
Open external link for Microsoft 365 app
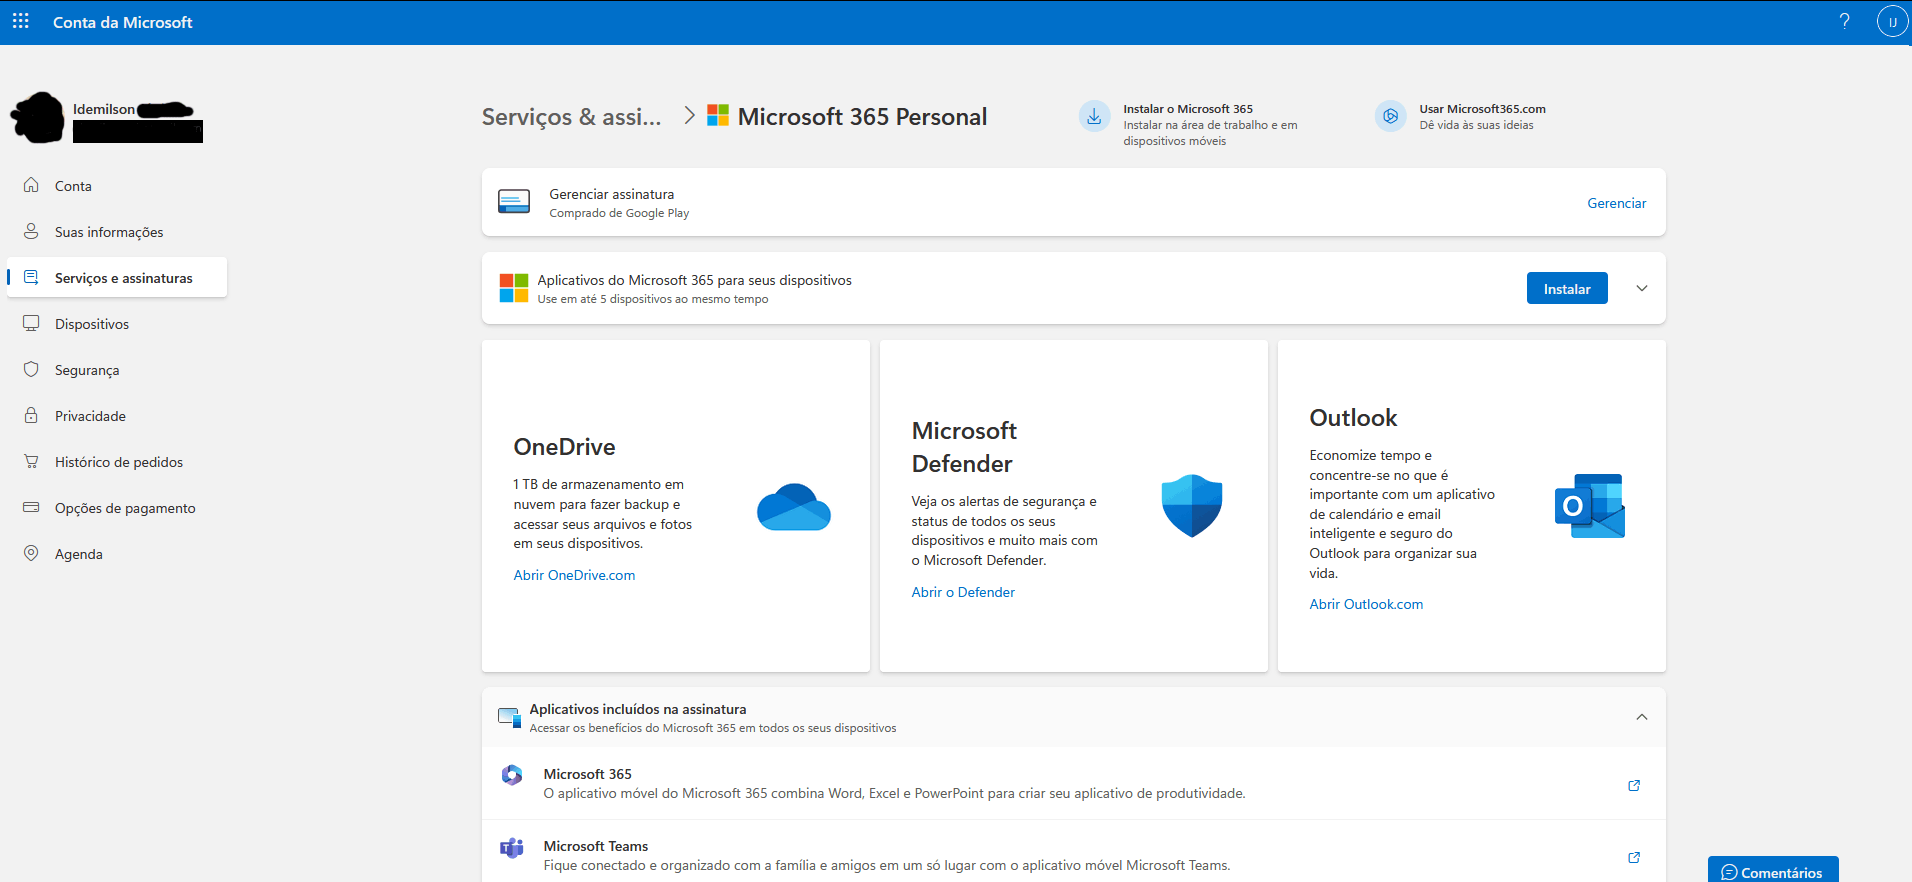pyautogui.click(x=1634, y=785)
